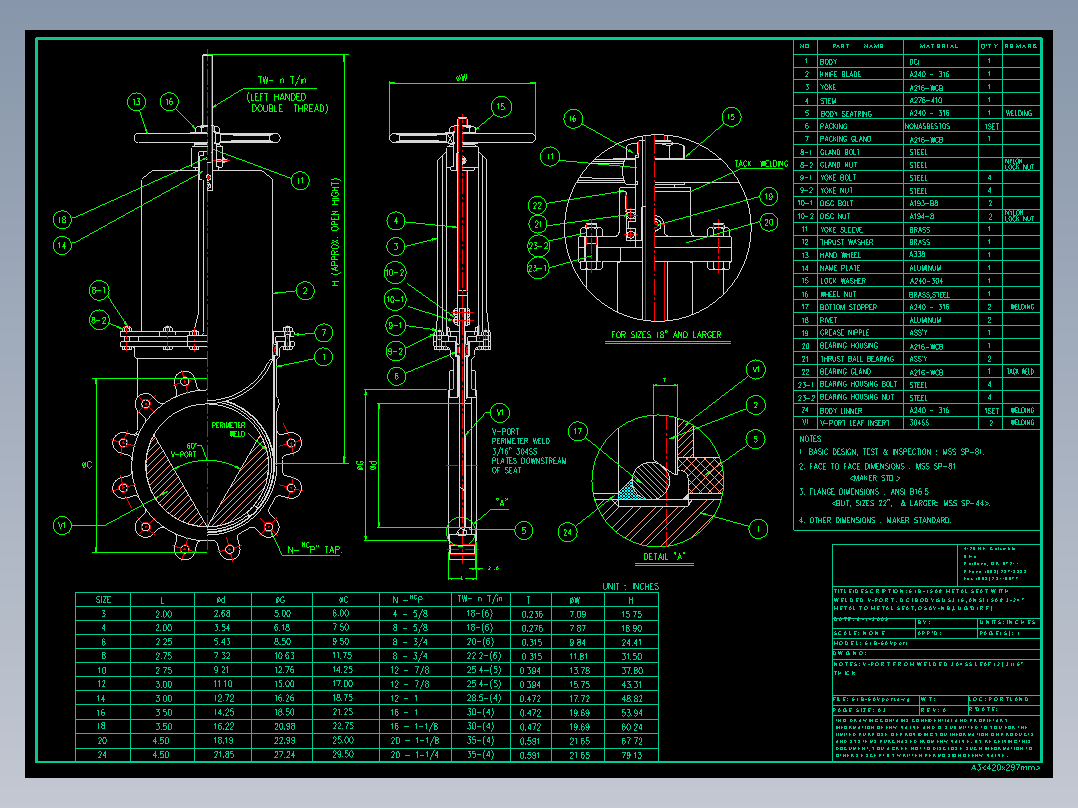Click balloon 7 near the packing gland
Screen dimensions: 1078x808
tap(323, 333)
